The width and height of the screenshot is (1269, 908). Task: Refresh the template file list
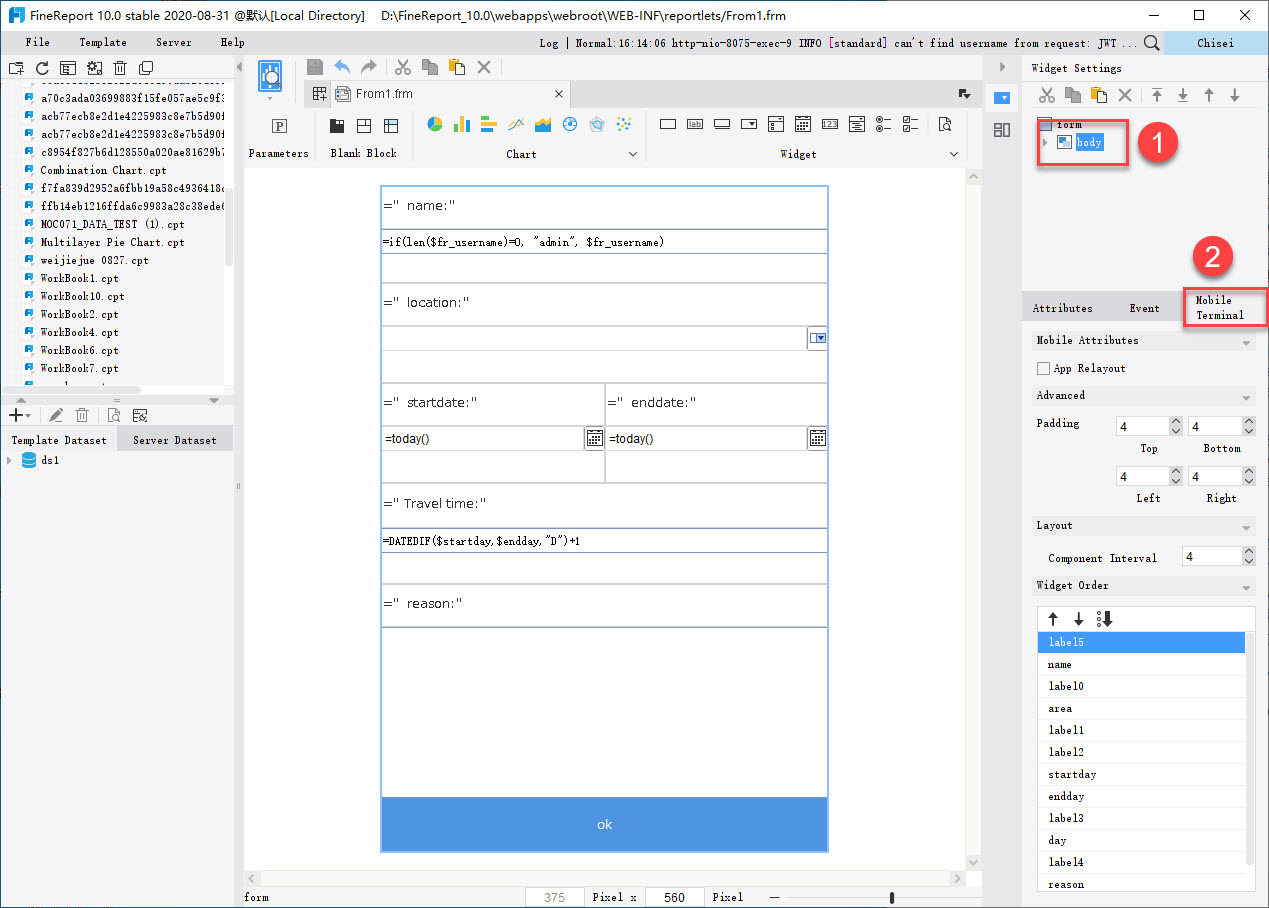point(42,68)
